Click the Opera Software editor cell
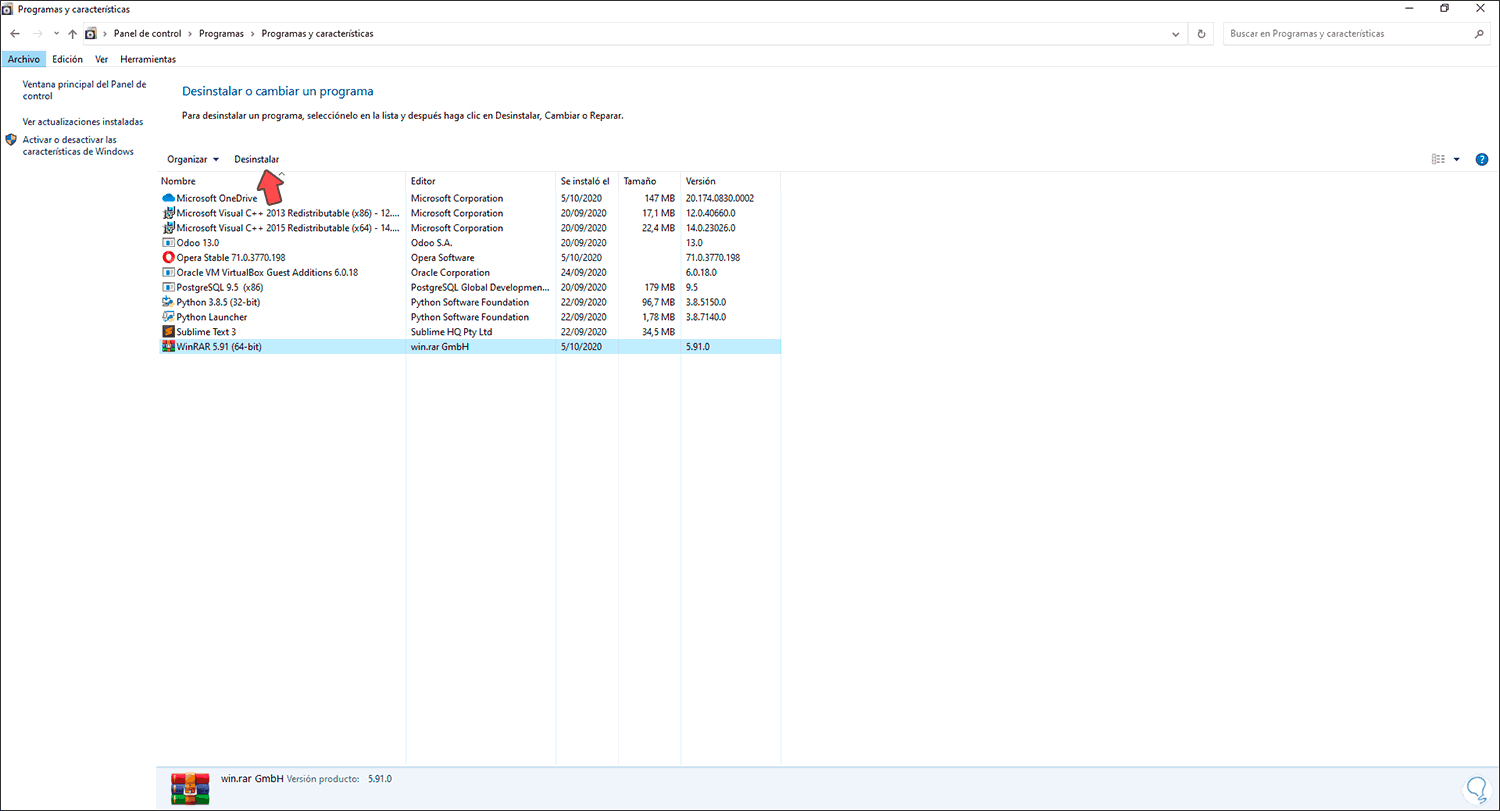 [x=443, y=258]
